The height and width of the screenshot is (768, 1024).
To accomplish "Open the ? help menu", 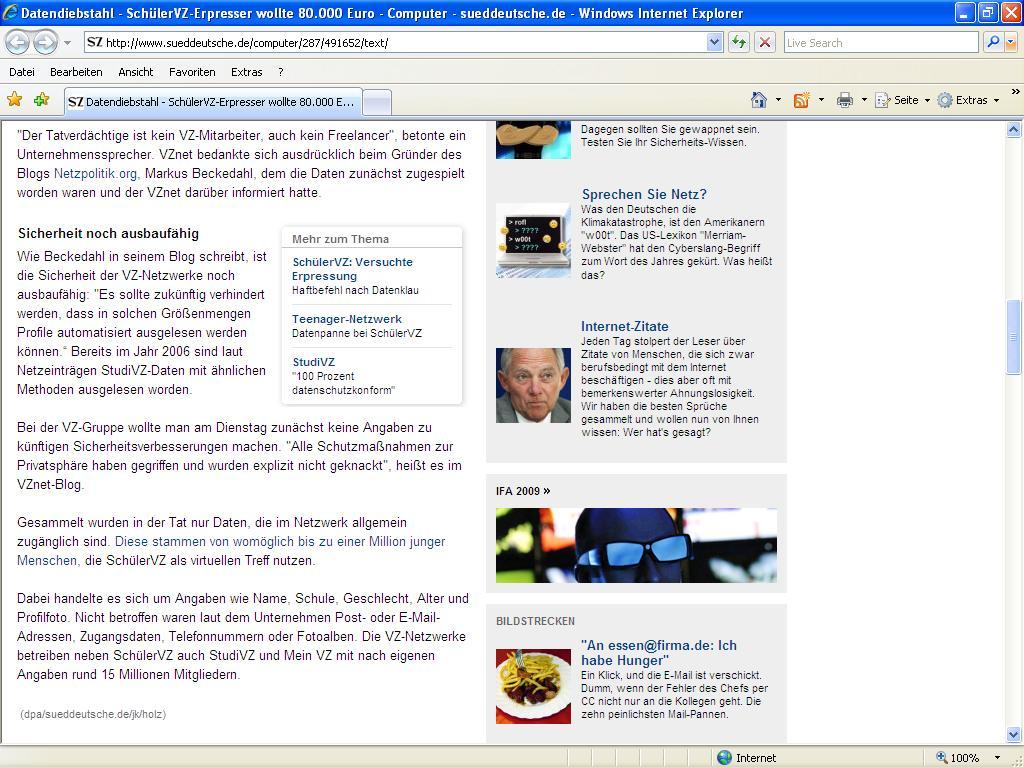I will 280,72.
